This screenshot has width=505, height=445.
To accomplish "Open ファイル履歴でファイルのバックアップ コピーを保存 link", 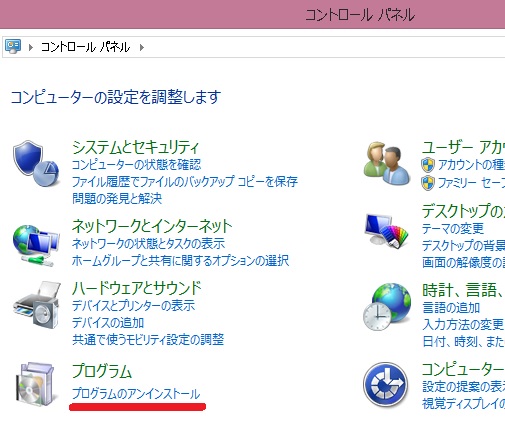I will pos(185,182).
